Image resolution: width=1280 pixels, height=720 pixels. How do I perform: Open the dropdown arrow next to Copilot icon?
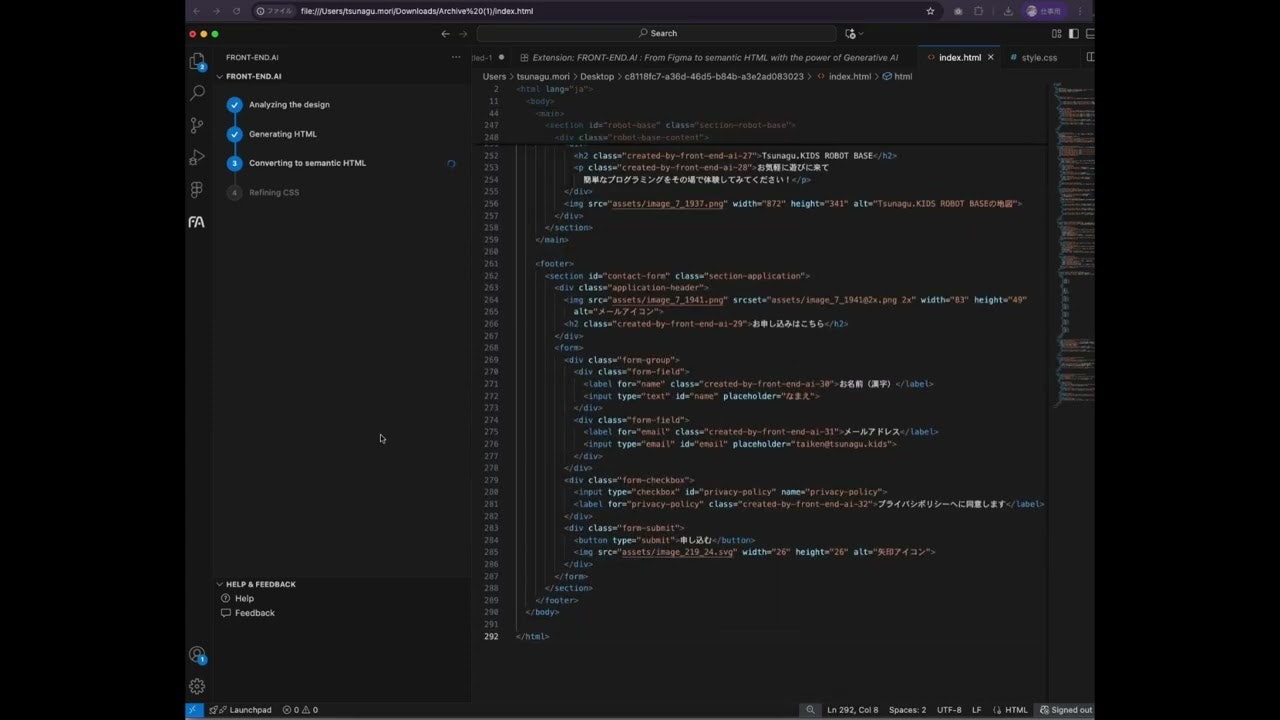(x=862, y=34)
